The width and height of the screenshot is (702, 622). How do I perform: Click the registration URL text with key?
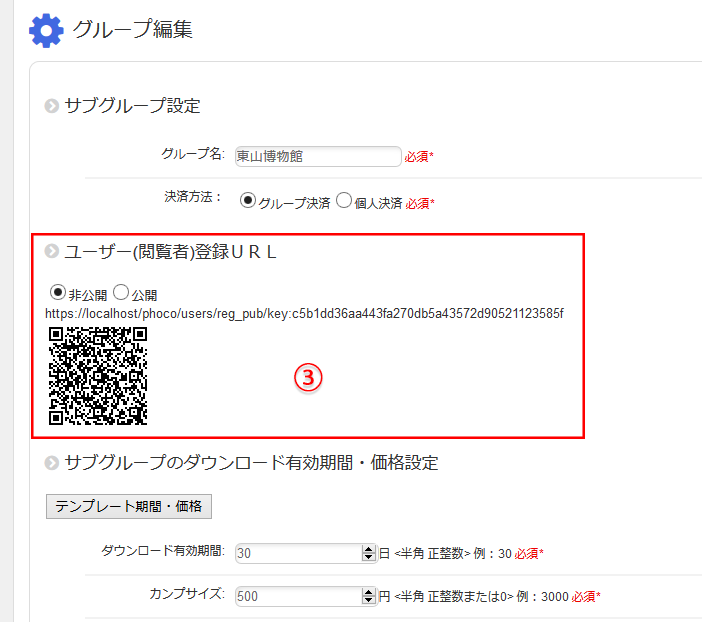[304, 313]
